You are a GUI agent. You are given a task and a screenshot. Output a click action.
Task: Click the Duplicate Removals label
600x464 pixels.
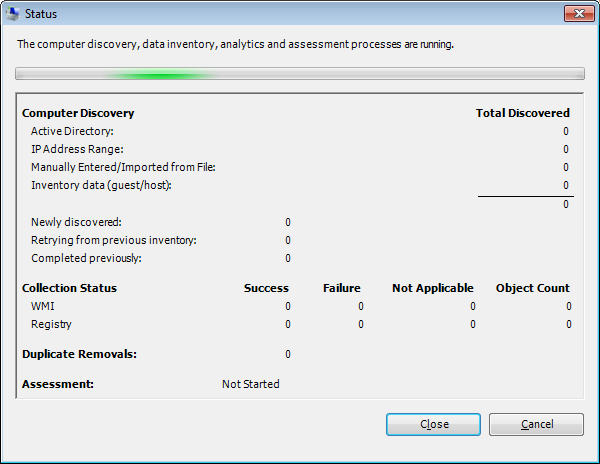point(79,354)
